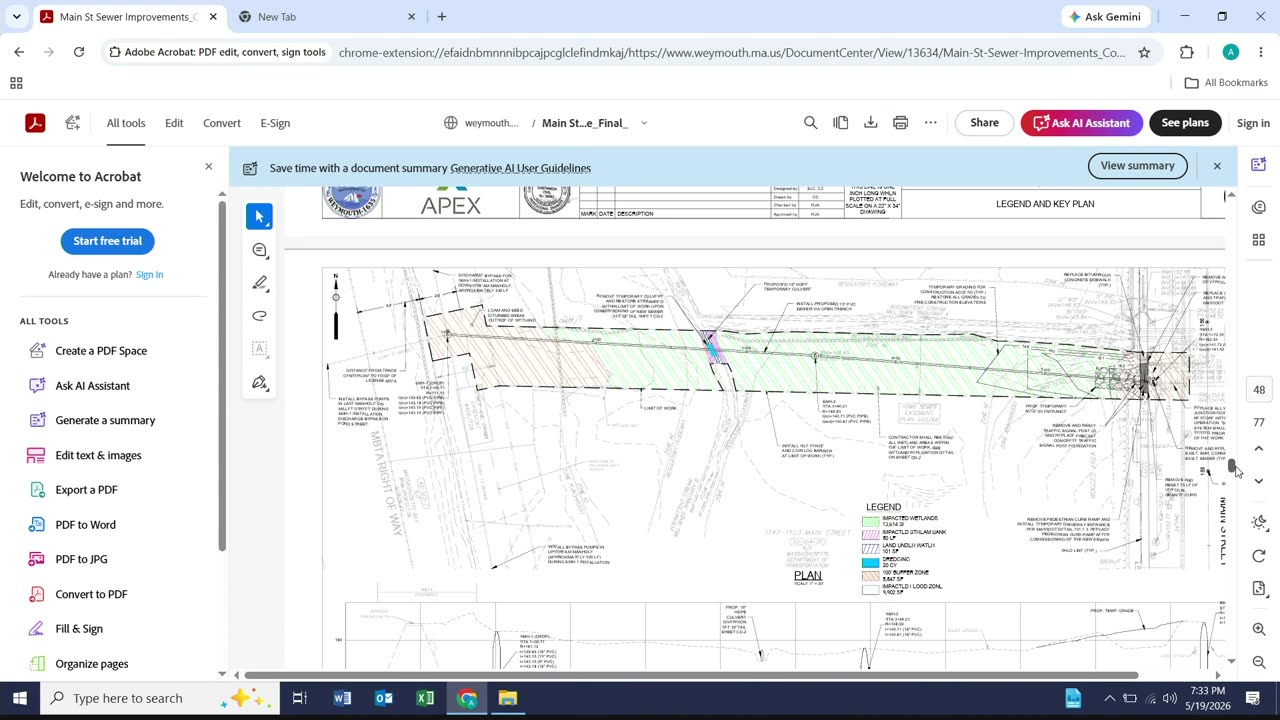The height and width of the screenshot is (720, 1280).
Task: Click the View summary button
Action: tap(1137, 166)
